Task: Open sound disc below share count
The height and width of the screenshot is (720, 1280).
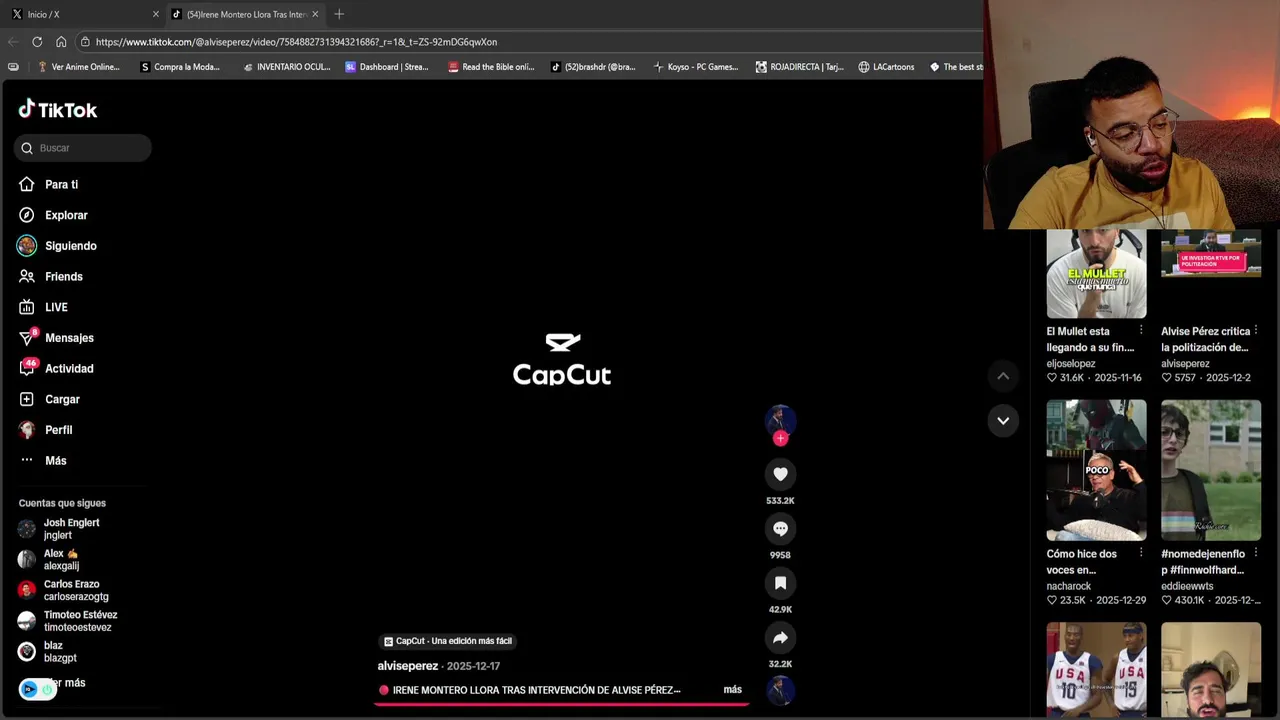Action: (x=780, y=690)
